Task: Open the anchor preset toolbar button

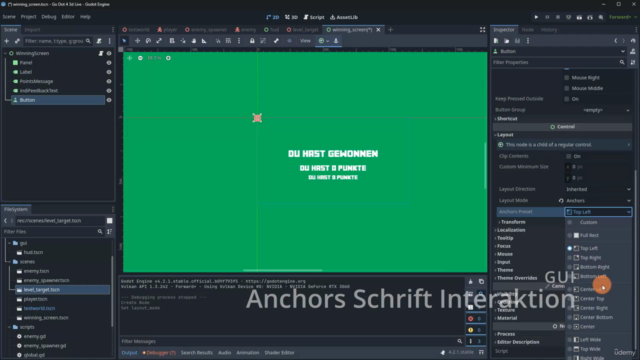Action: [323, 41]
